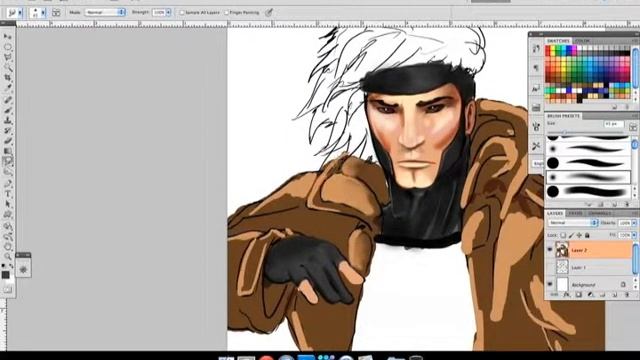Delete swatch with Swatches trash icon

[627, 107]
